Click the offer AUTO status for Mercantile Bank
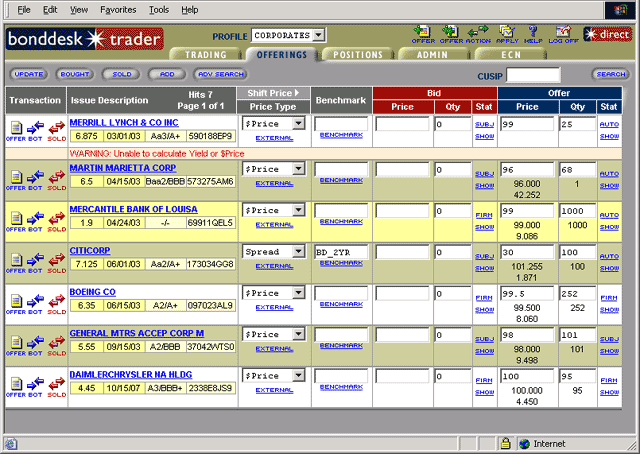The image size is (640, 454). (609, 215)
